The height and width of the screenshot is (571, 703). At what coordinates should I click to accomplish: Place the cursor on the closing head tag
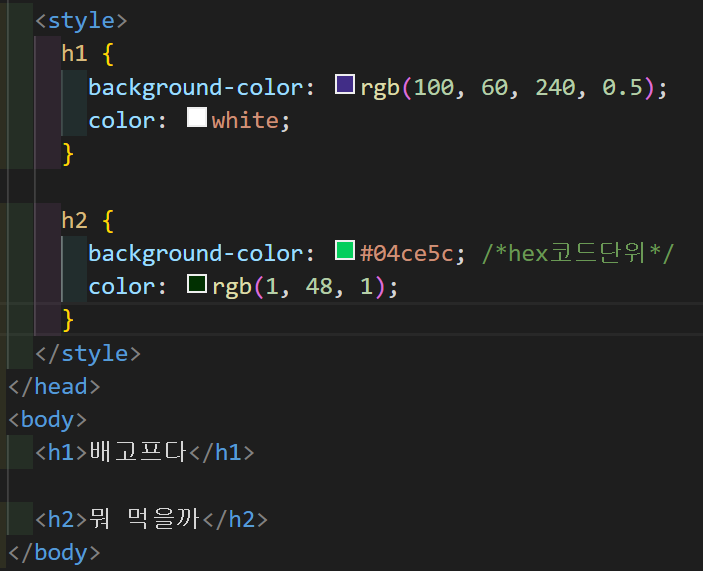click(x=54, y=387)
